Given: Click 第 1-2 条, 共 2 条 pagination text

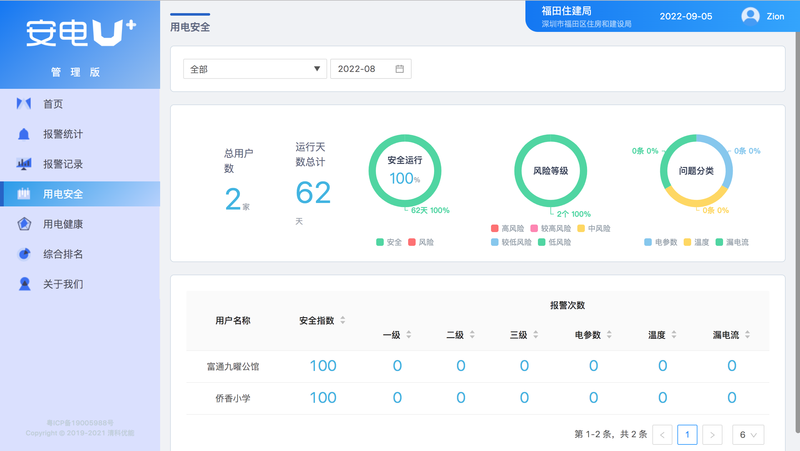Looking at the screenshot, I should [611, 434].
